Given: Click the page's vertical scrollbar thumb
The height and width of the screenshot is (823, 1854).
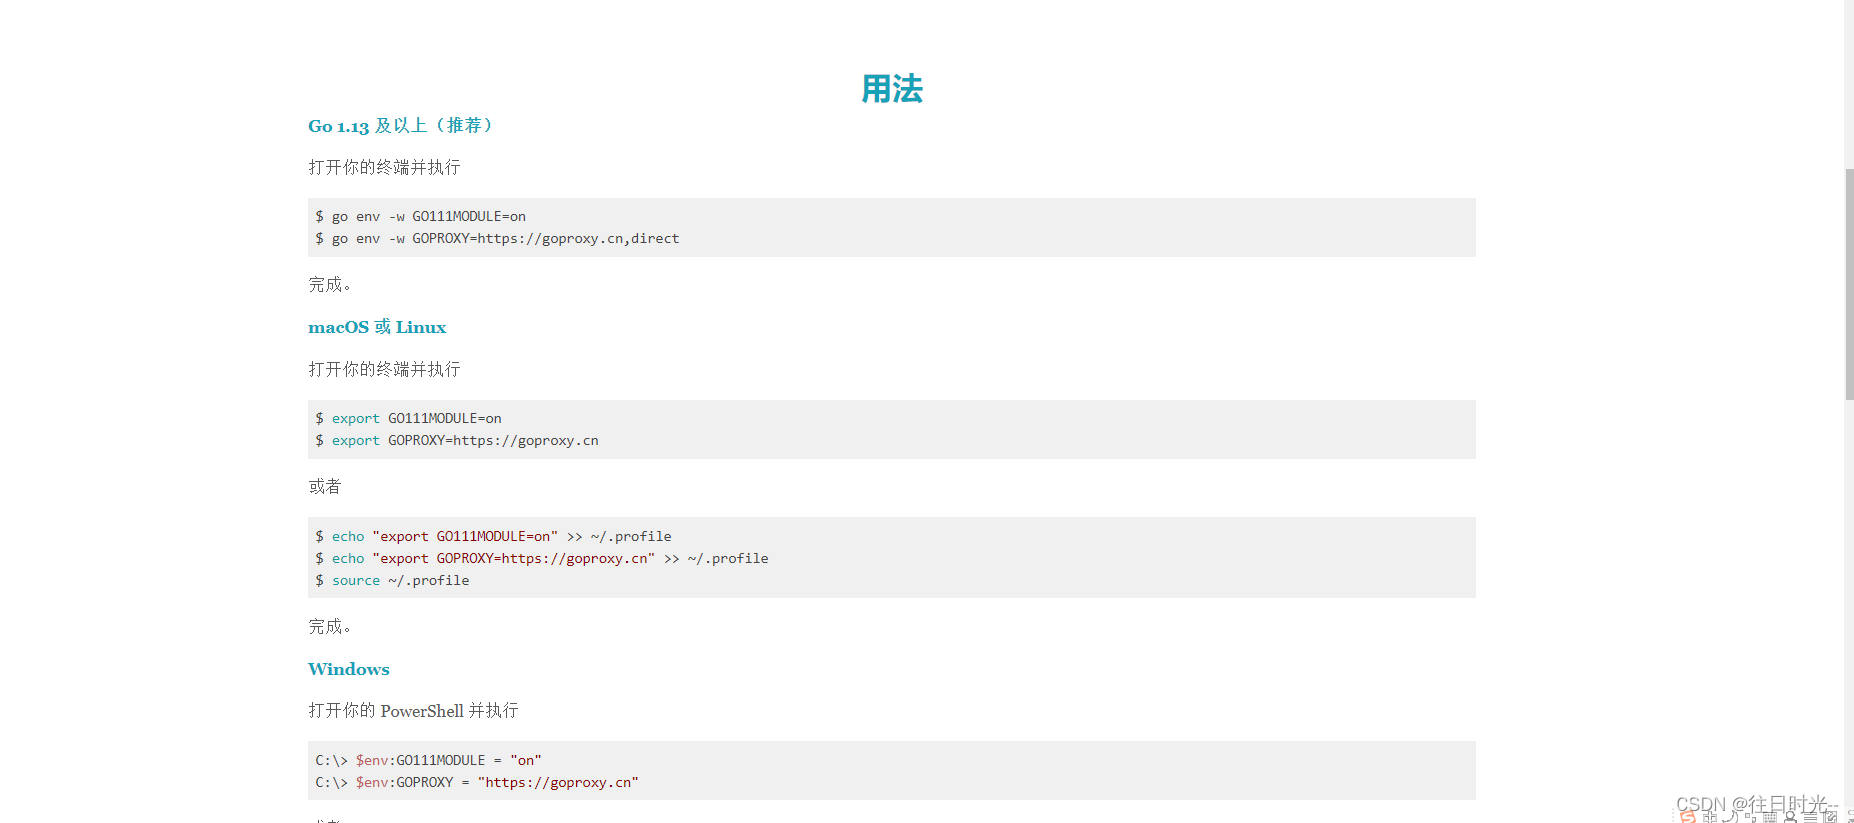Looking at the screenshot, I should click(1849, 285).
